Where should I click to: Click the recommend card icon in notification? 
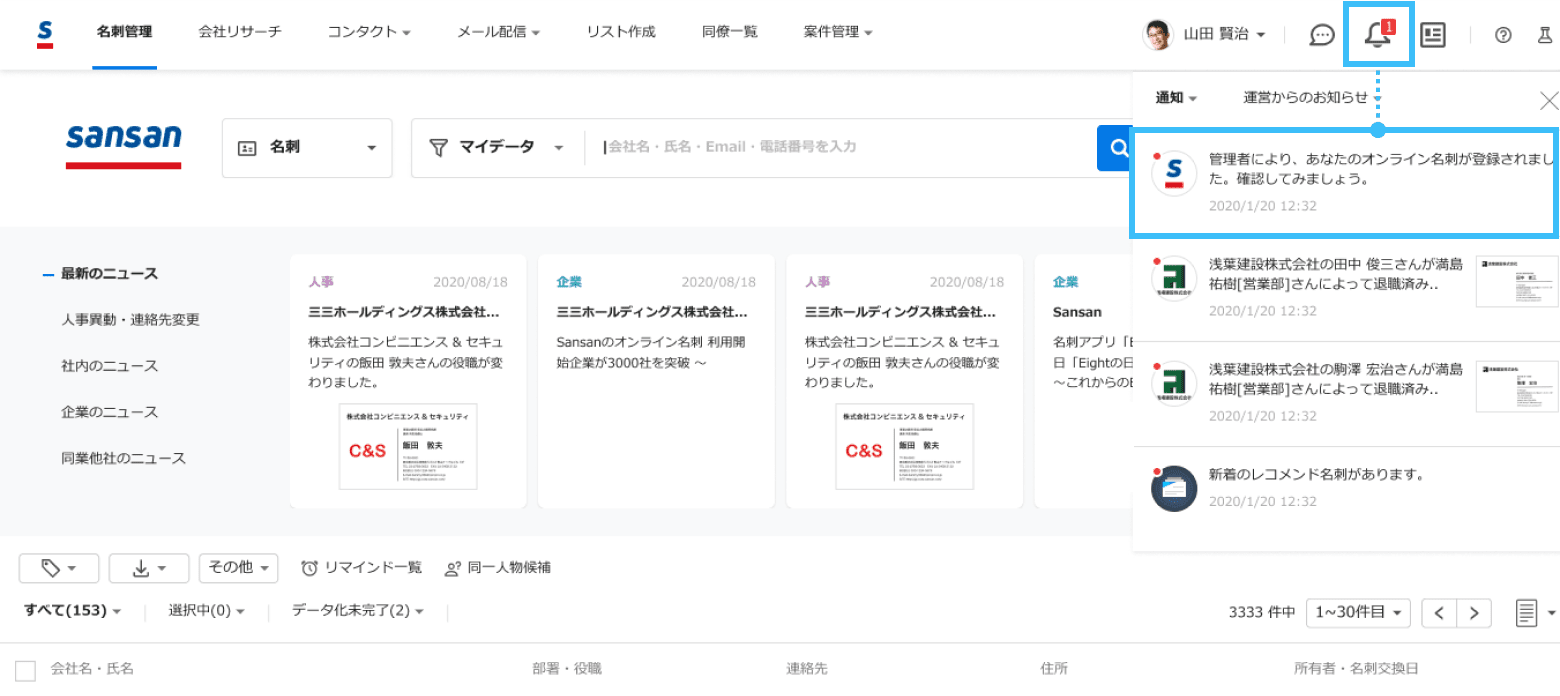point(1174,489)
